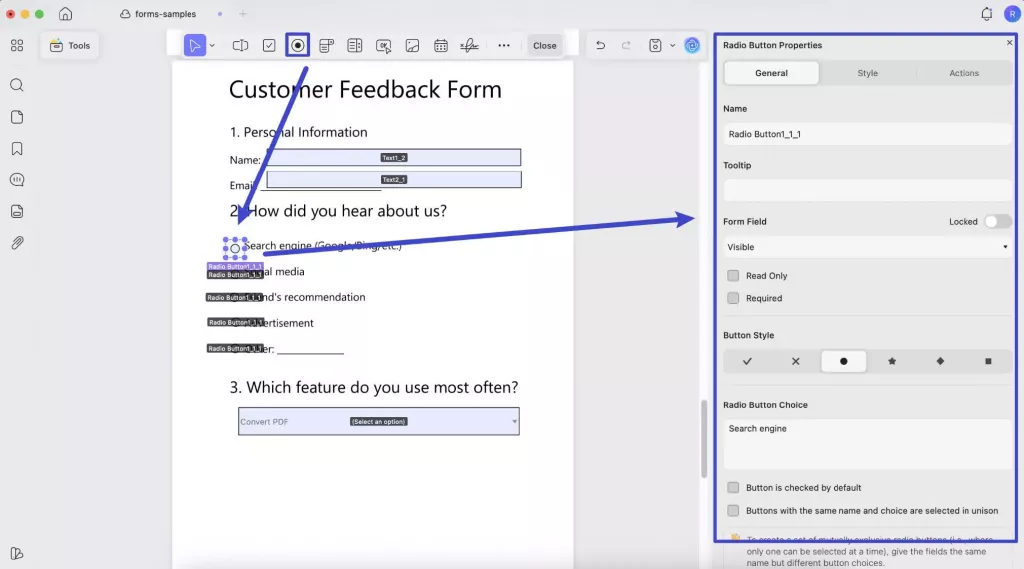Open the Visible form field dropdown

(867, 247)
